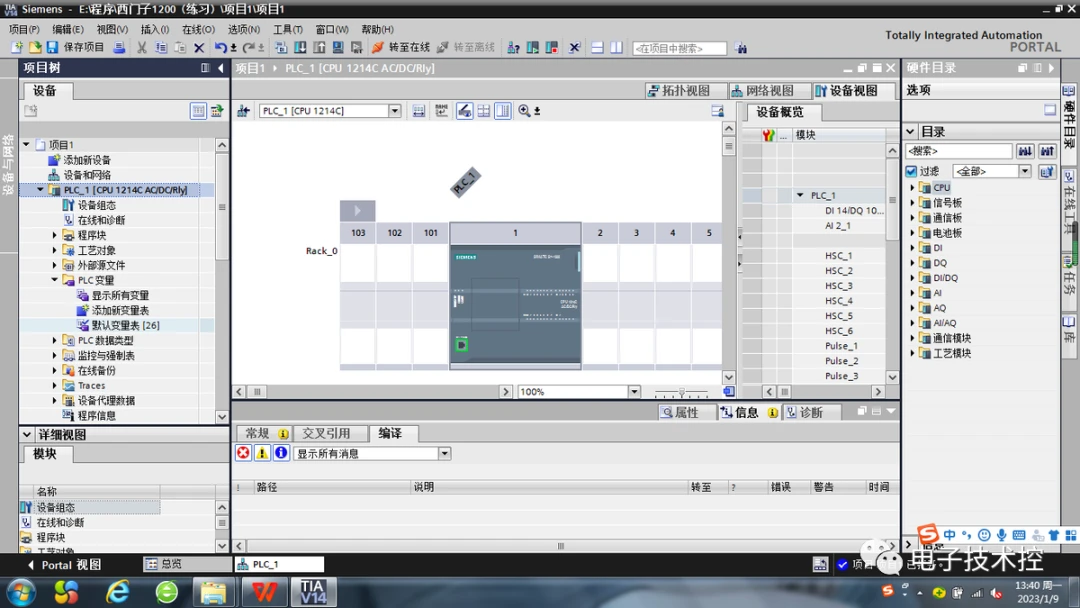Open the 100% zoom level dropdown
1080x608 pixels.
click(634, 392)
